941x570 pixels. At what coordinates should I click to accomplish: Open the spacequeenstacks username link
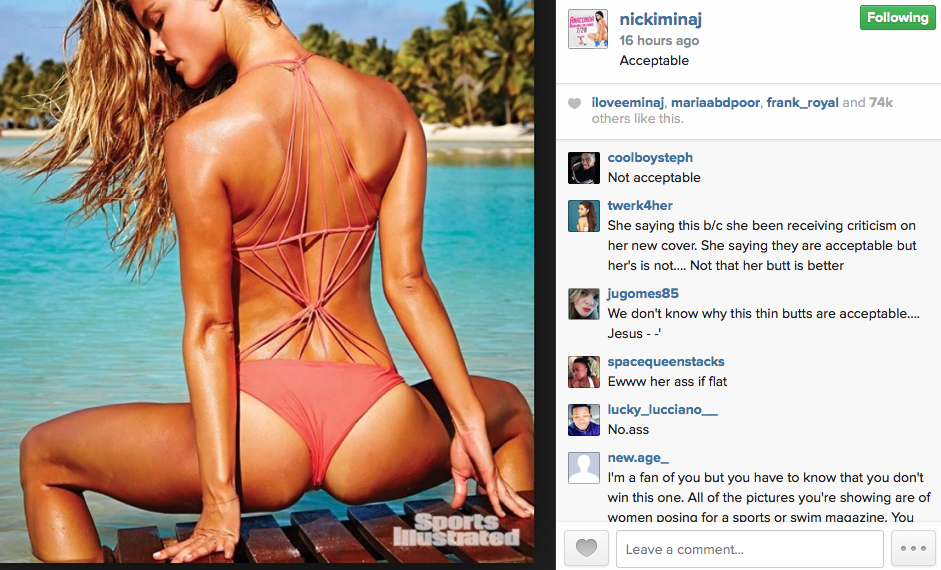666,362
